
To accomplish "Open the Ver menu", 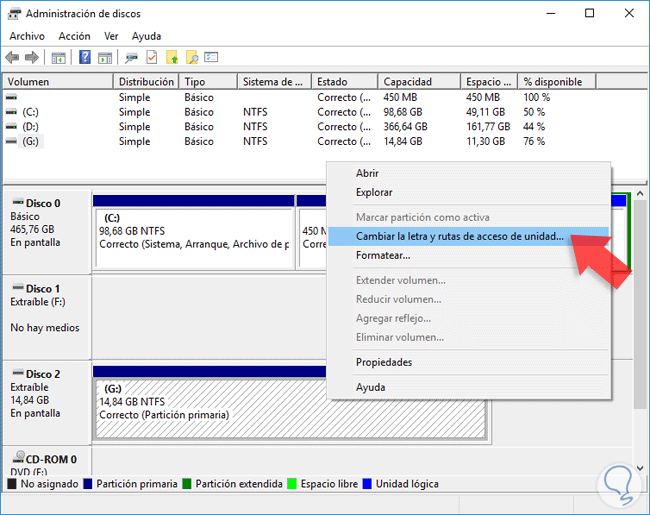I will (x=111, y=36).
